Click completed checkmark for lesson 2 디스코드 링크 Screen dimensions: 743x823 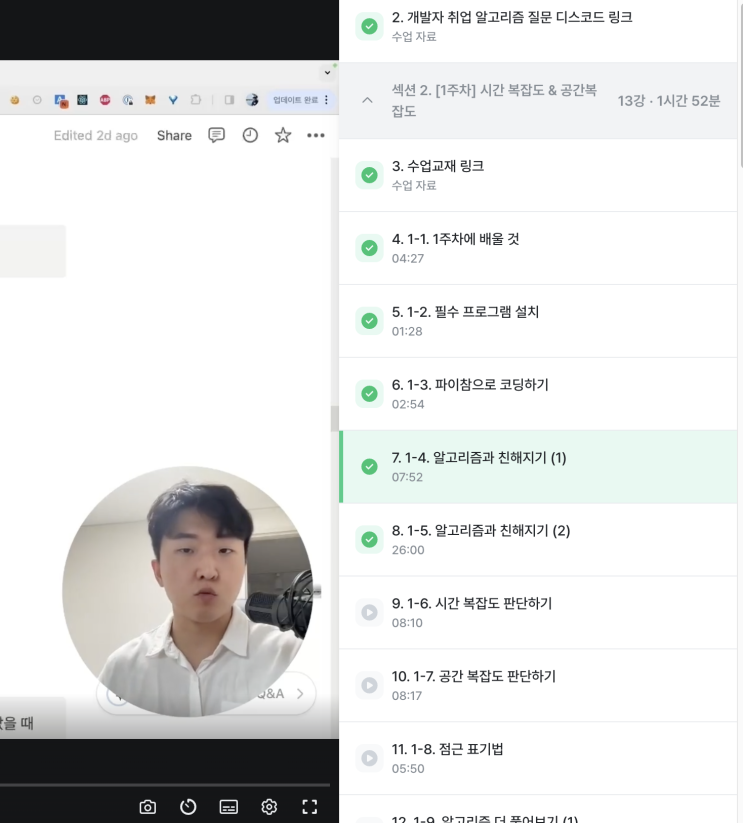pyautogui.click(x=369, y=26)
